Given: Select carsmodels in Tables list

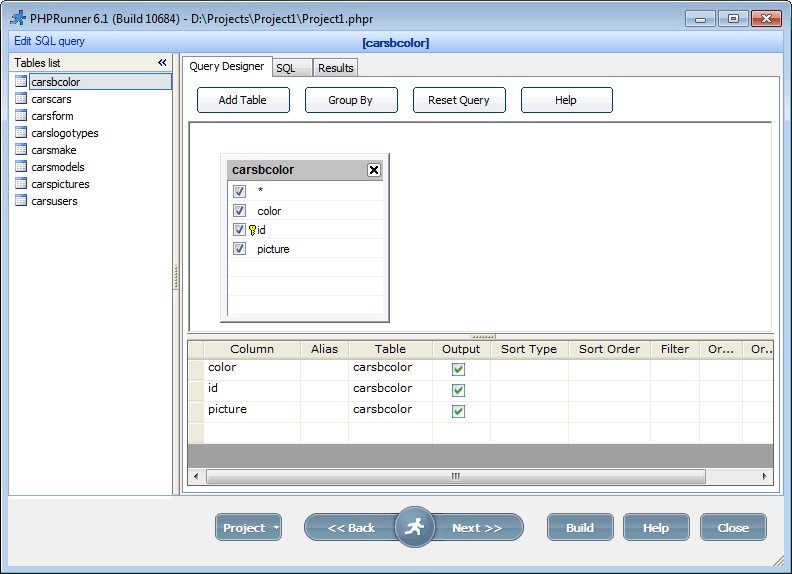Looking at the screenshot, I should click(58, 167).
